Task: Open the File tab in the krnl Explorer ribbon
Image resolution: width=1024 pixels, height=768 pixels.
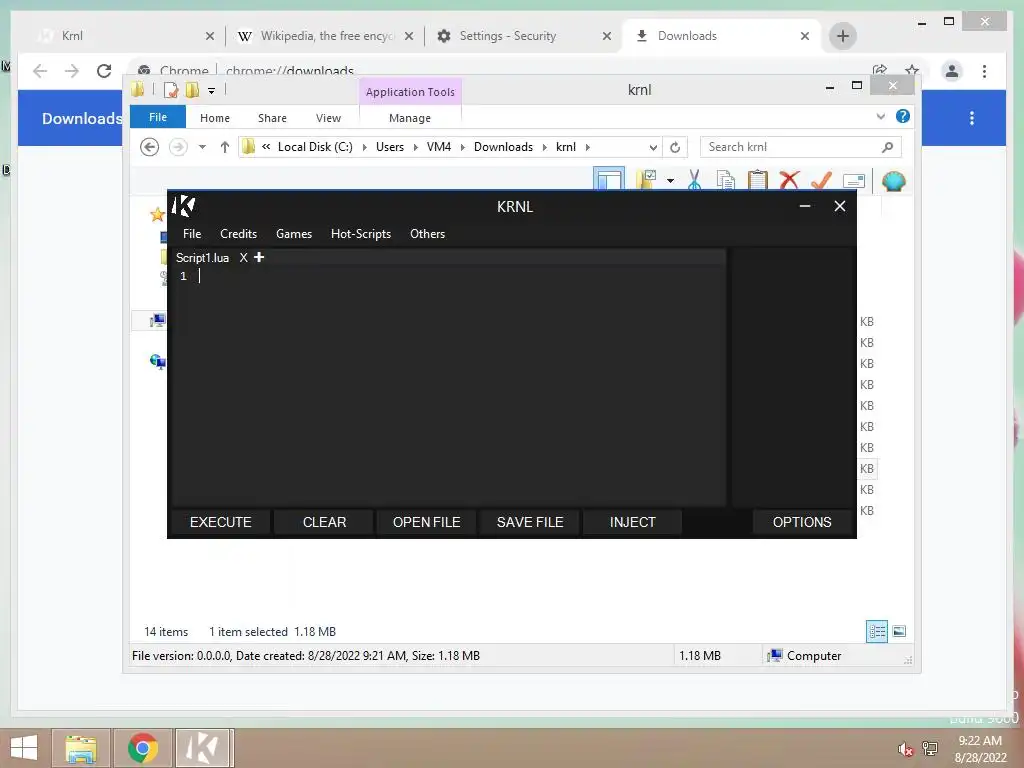Action: [x=158, y=117]
